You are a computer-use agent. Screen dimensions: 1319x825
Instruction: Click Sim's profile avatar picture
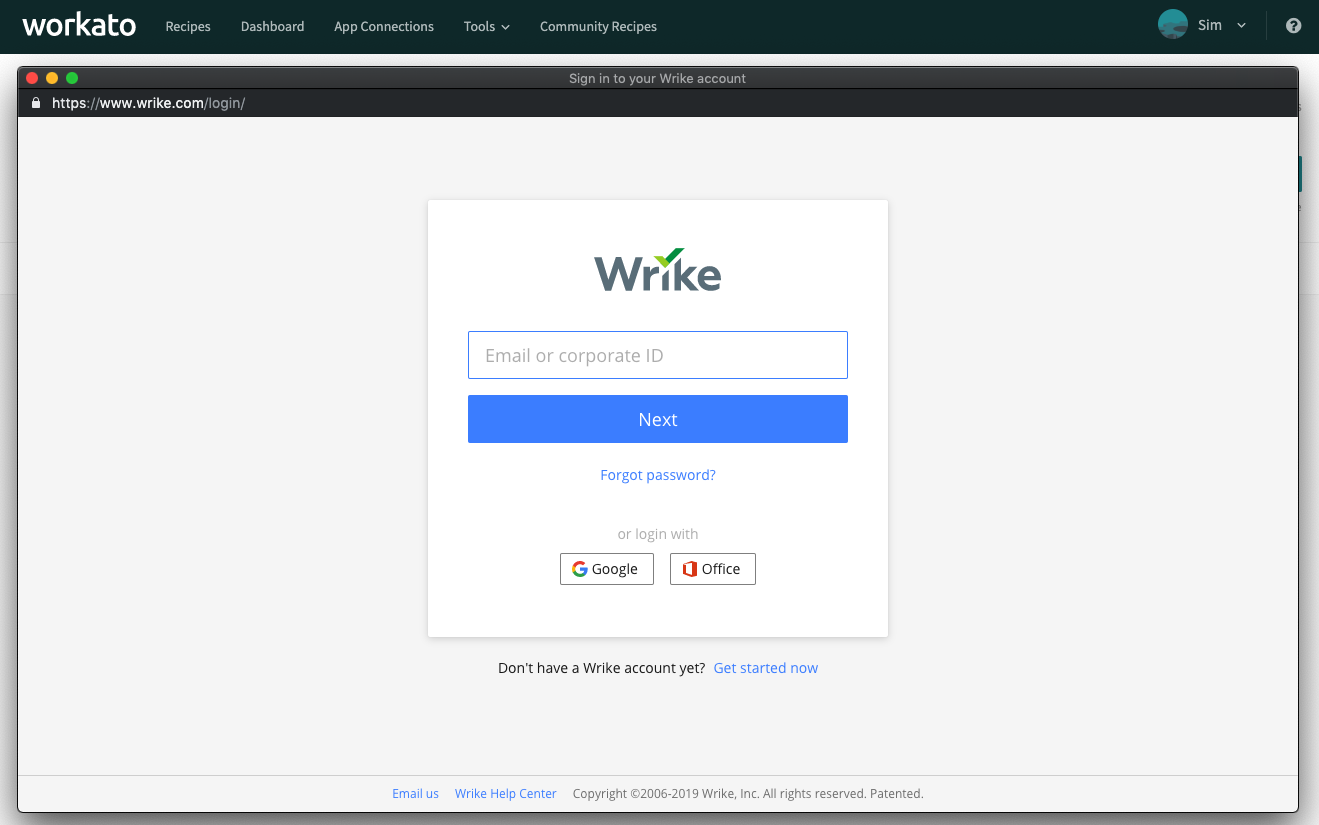coord(1172,23)
